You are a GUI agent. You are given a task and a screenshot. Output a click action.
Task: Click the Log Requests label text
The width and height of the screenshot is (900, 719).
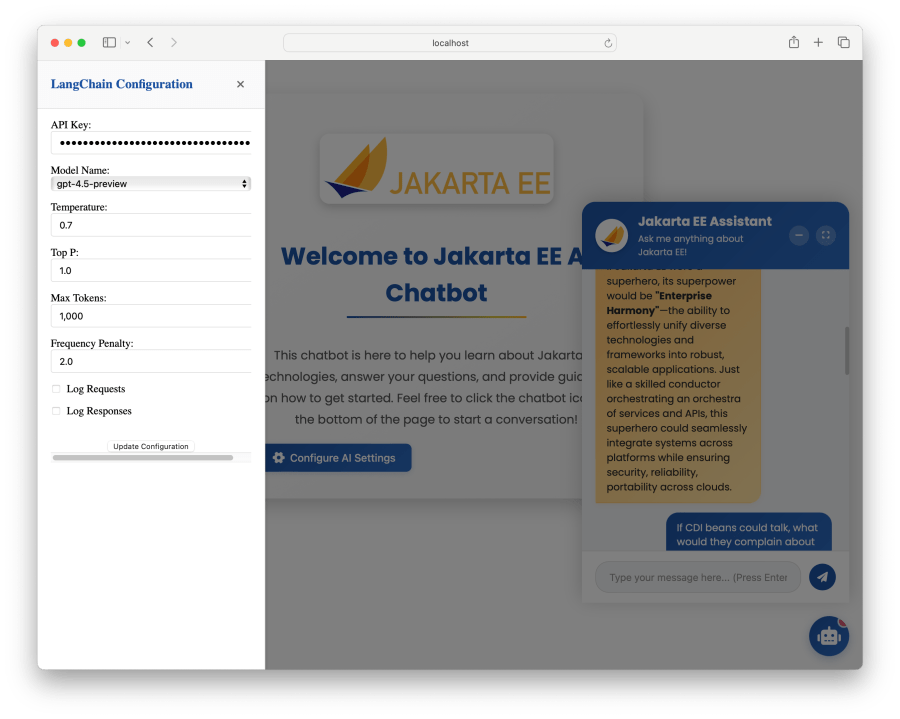point(96,389)
